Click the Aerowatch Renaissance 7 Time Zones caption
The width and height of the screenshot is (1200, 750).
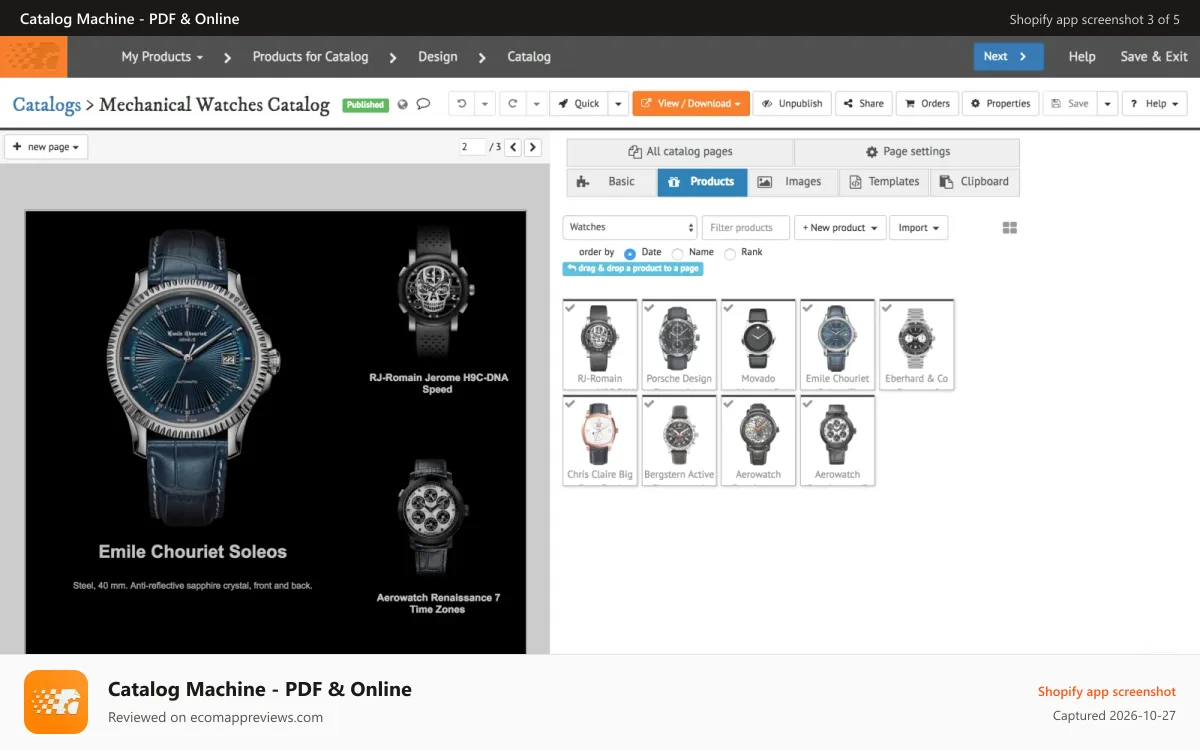[x=438, y=603]
